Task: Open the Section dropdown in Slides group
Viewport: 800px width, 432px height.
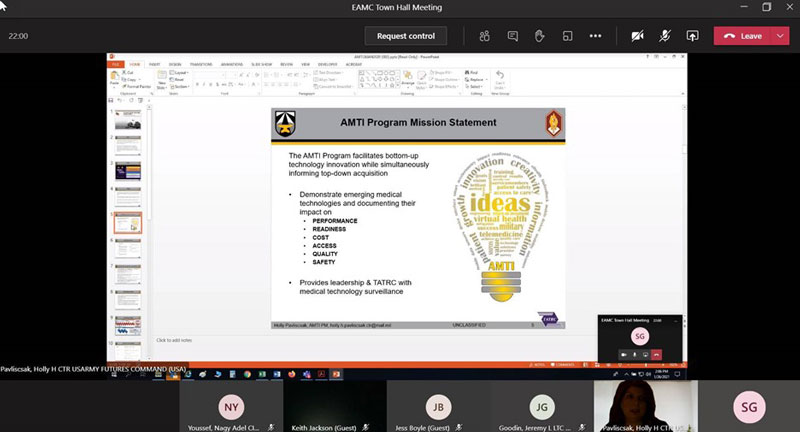Action: point(180,87)
